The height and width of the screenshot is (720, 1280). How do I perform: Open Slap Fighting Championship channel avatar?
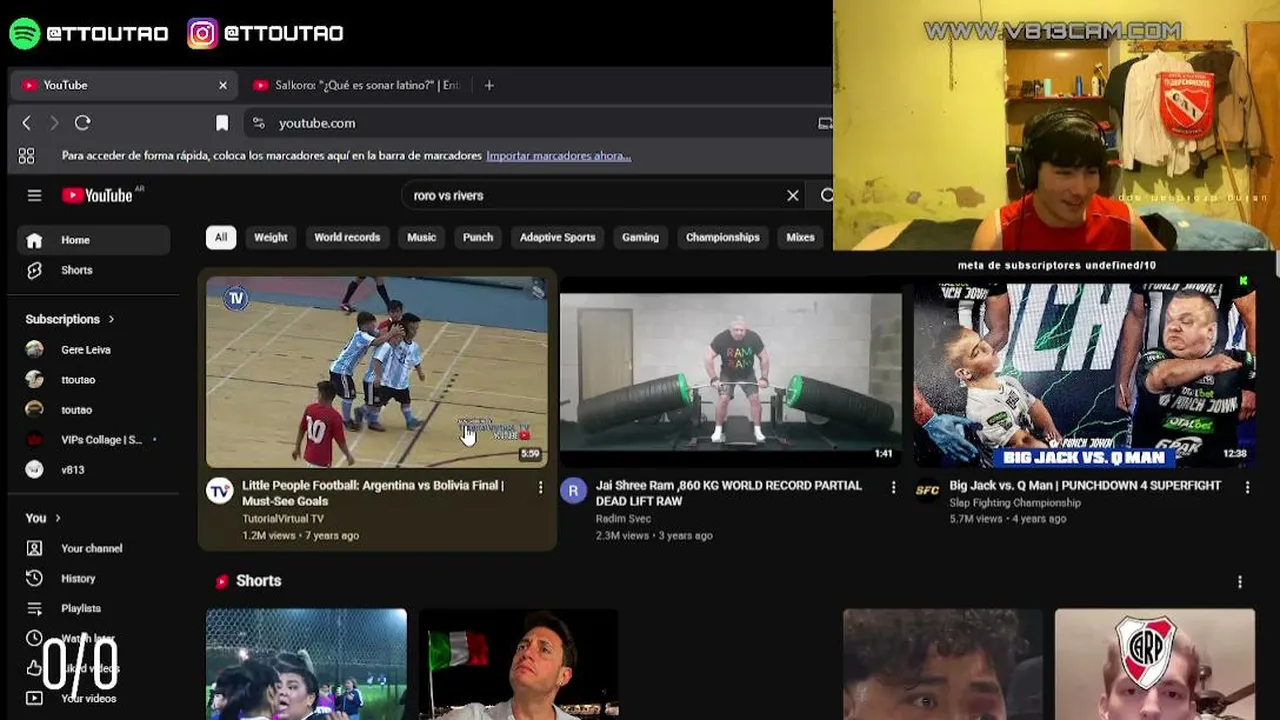927,490
